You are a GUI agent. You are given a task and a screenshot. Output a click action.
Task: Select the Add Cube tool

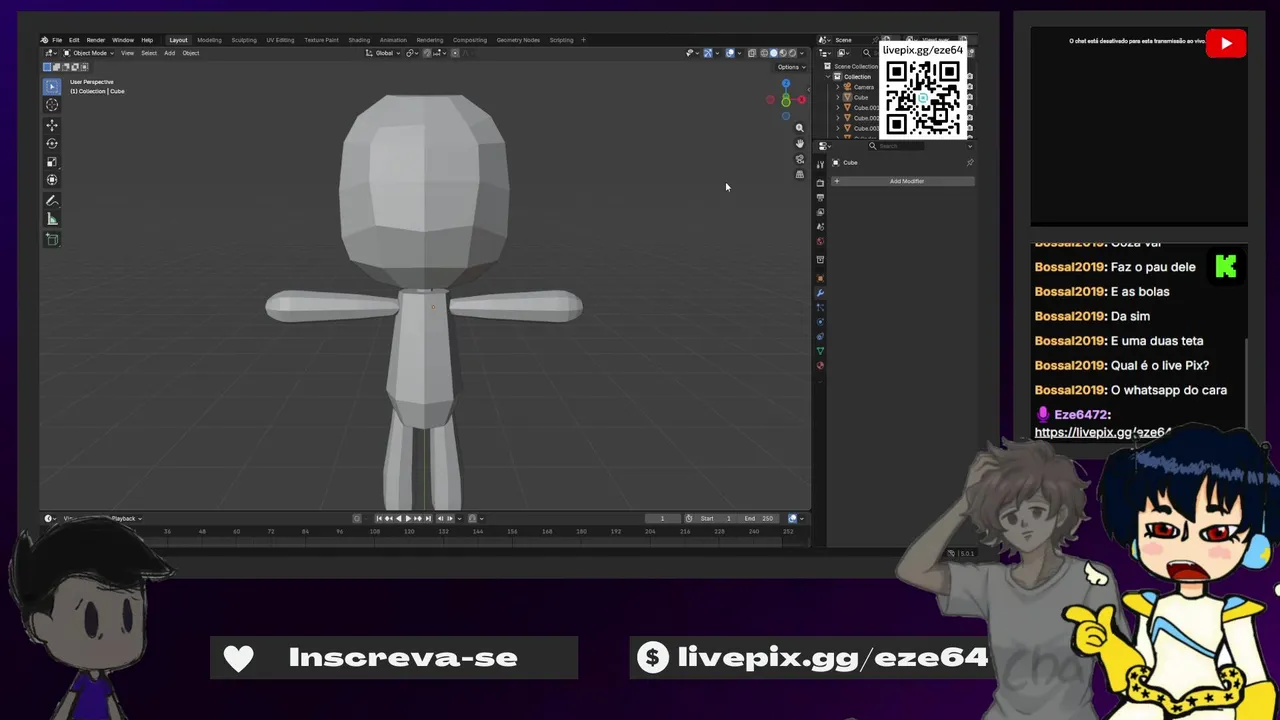(x=52, y=239)
